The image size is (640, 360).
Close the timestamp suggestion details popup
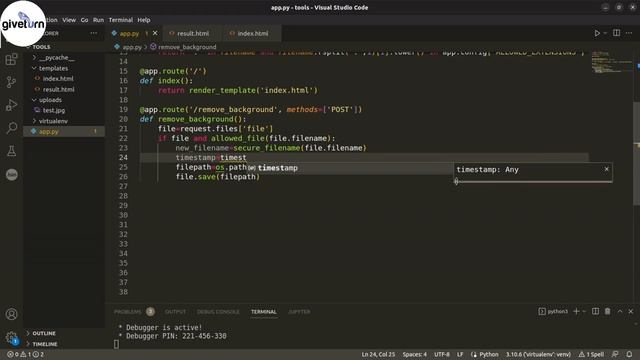pyautogui.click(x=607, y=169)
